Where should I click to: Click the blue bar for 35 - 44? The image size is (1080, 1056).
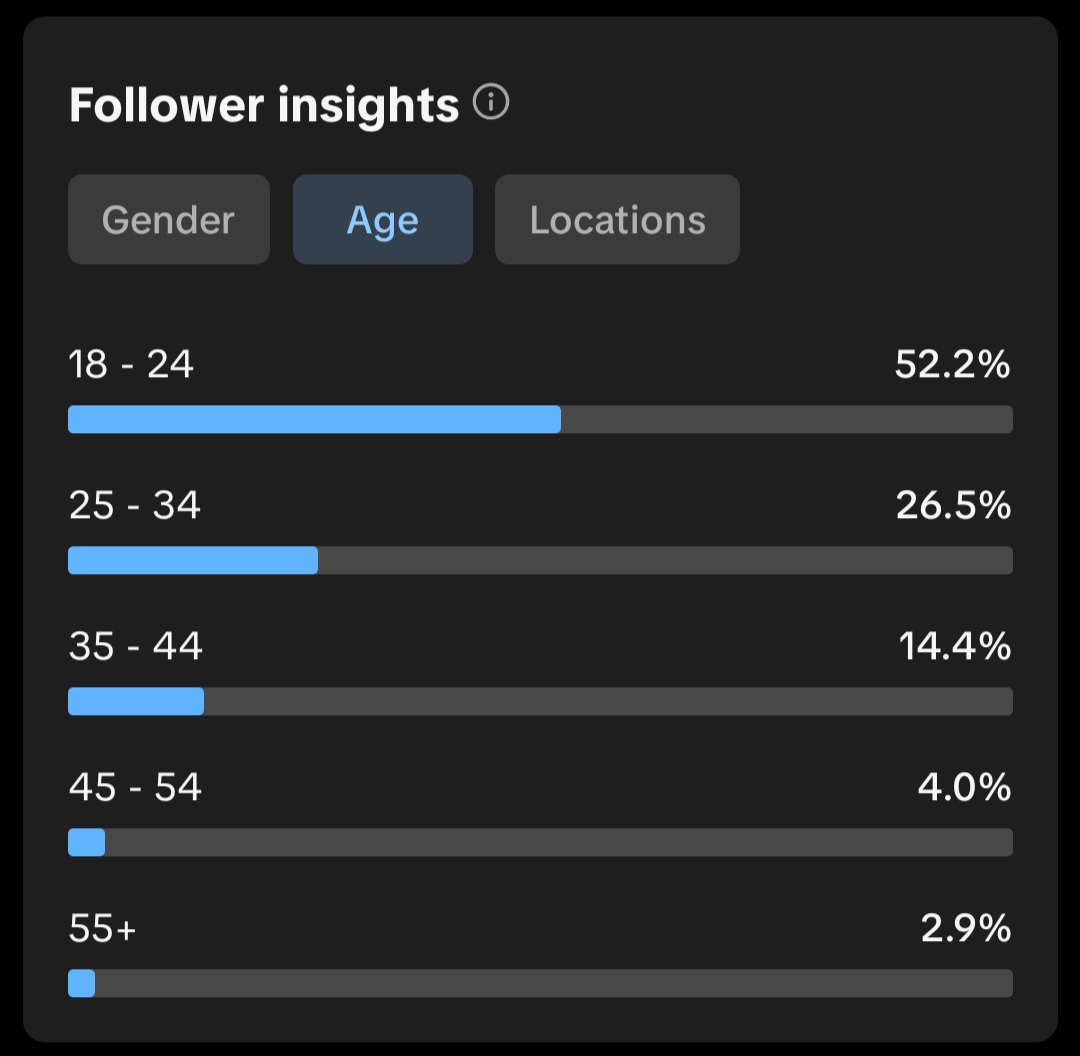click(x=136, y=701)
